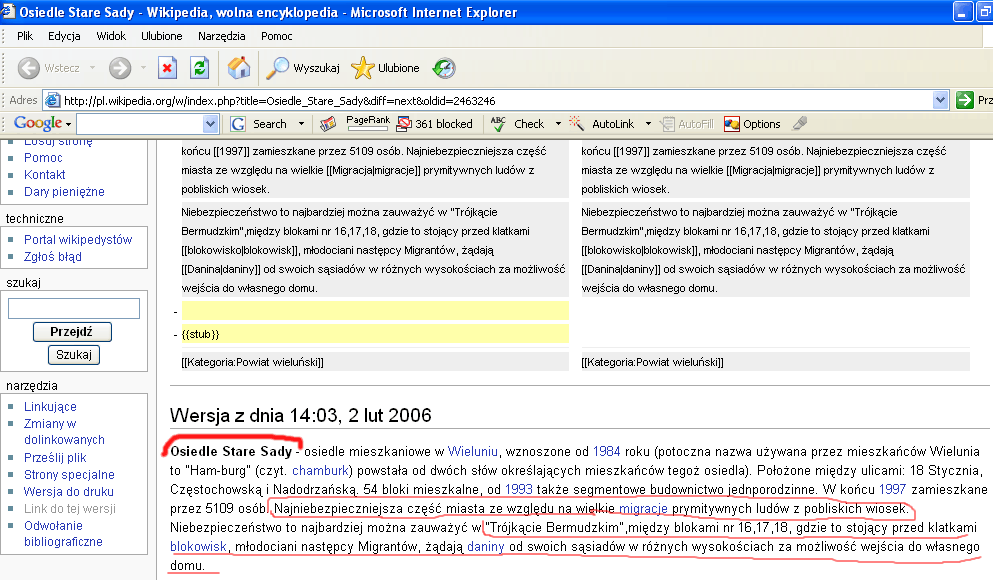The image size is (993, 580).
Task: Follow the chamburk link
Action: click(320, 470)
